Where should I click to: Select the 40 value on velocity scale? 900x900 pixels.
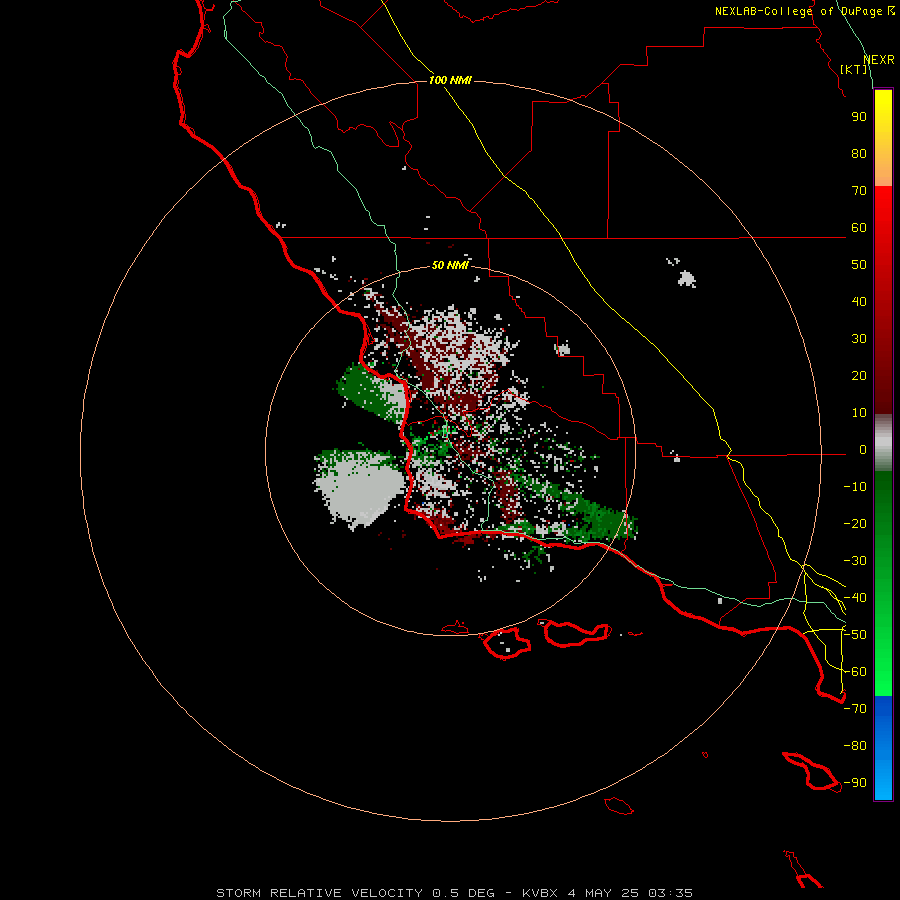click(859, 302)
